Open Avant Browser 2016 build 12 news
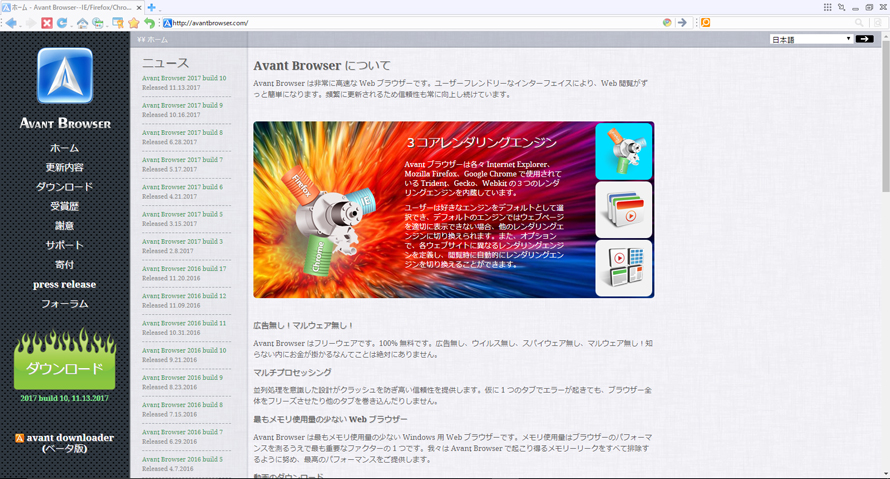The width and height of the screenshot is (890, 479). tap(184, 296)
